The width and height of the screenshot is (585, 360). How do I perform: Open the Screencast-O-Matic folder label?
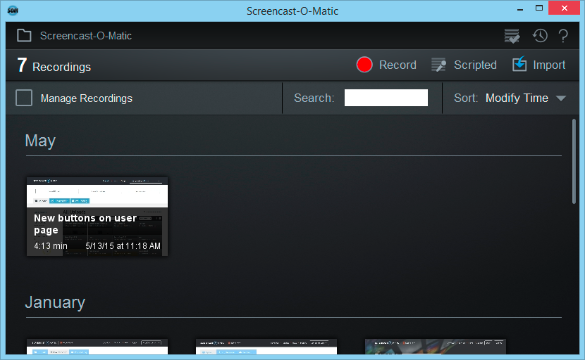pos(86,36)
